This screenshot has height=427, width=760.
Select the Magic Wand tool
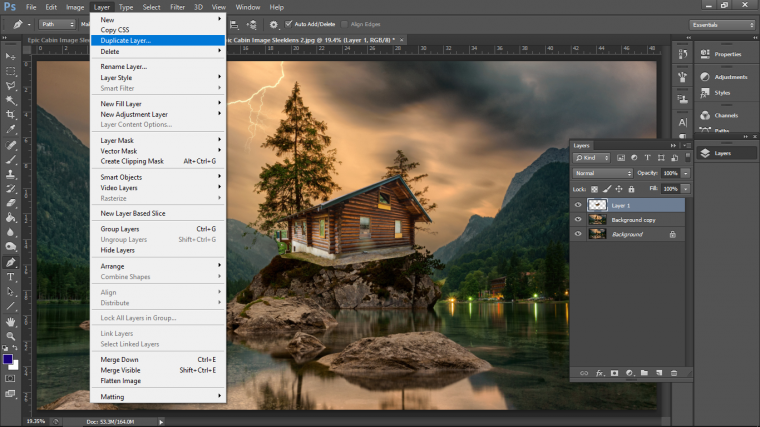point(10,100)
